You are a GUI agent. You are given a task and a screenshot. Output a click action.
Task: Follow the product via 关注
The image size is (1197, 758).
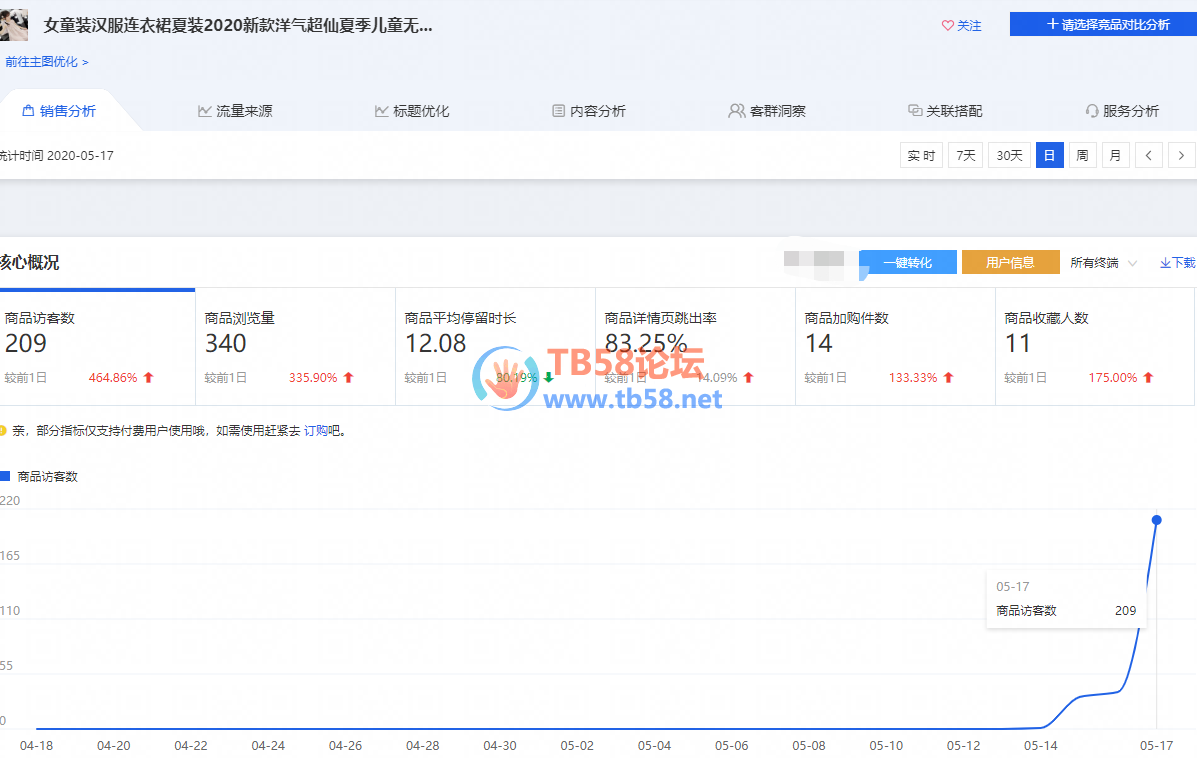click(962, 25)
